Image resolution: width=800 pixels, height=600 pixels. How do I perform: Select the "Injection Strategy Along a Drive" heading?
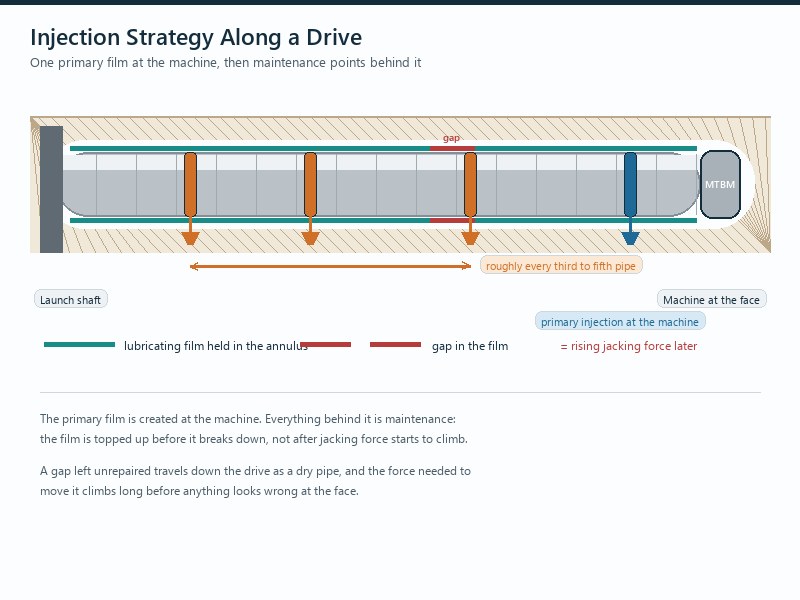point(196,37)
